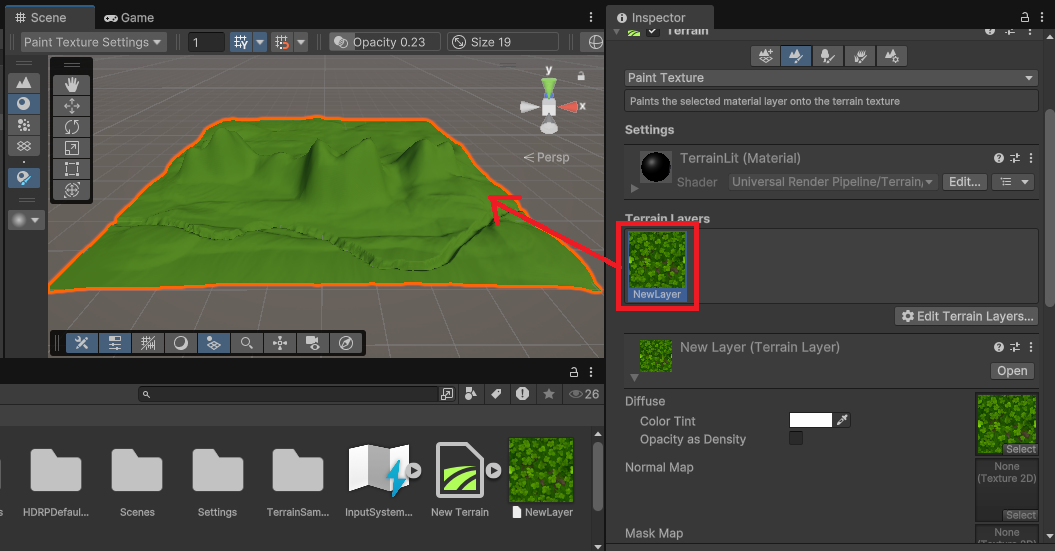Screen dimensions: 1055x551
Task: Open the Paint Texture tool dropdown
Action: [x=830, y=78]
